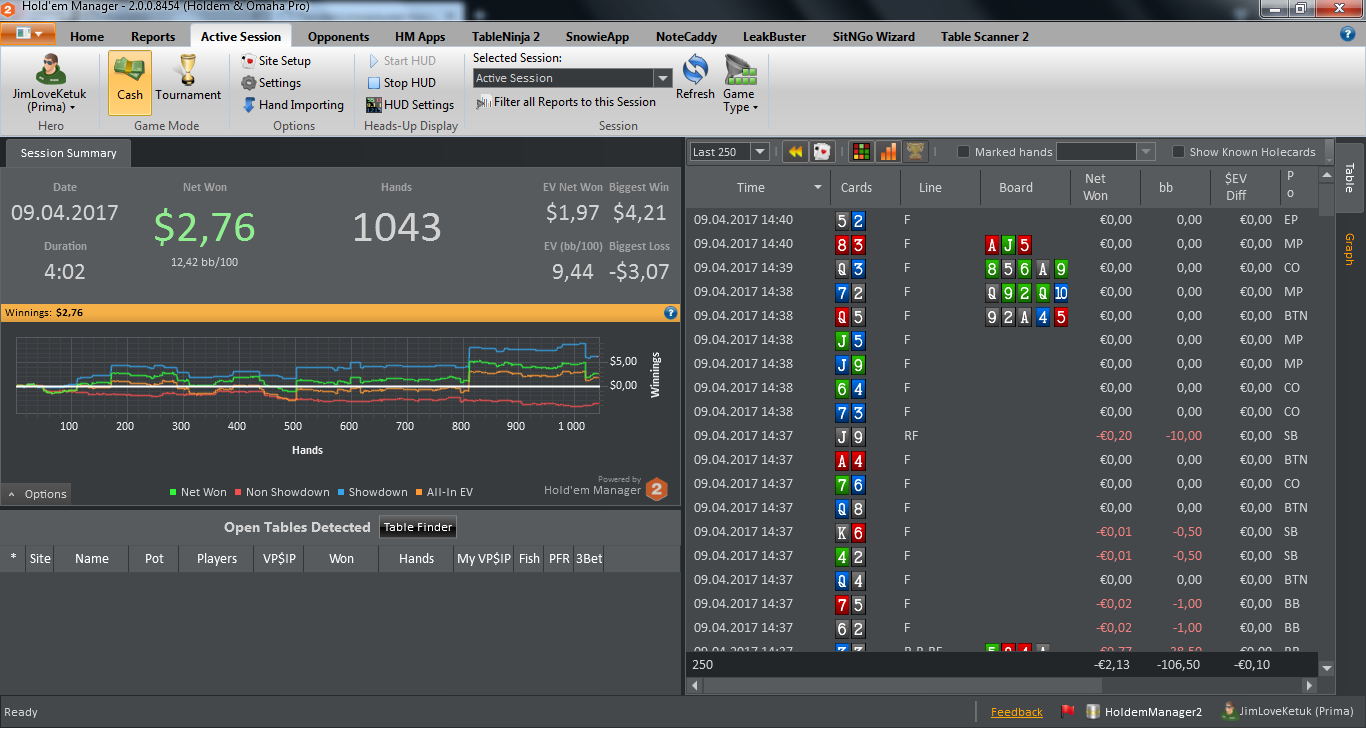This screenshot has height=729, width=1366.
Task: Switch to the vertical Graph tab
Action: pos(1349,249)
